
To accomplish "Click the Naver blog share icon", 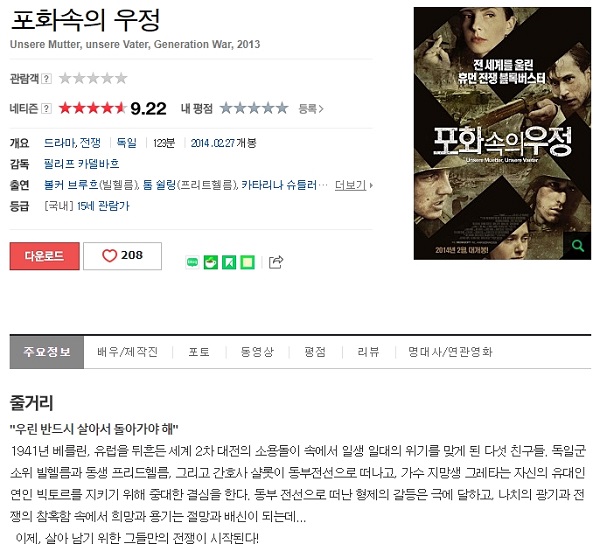I will (192, 263).
